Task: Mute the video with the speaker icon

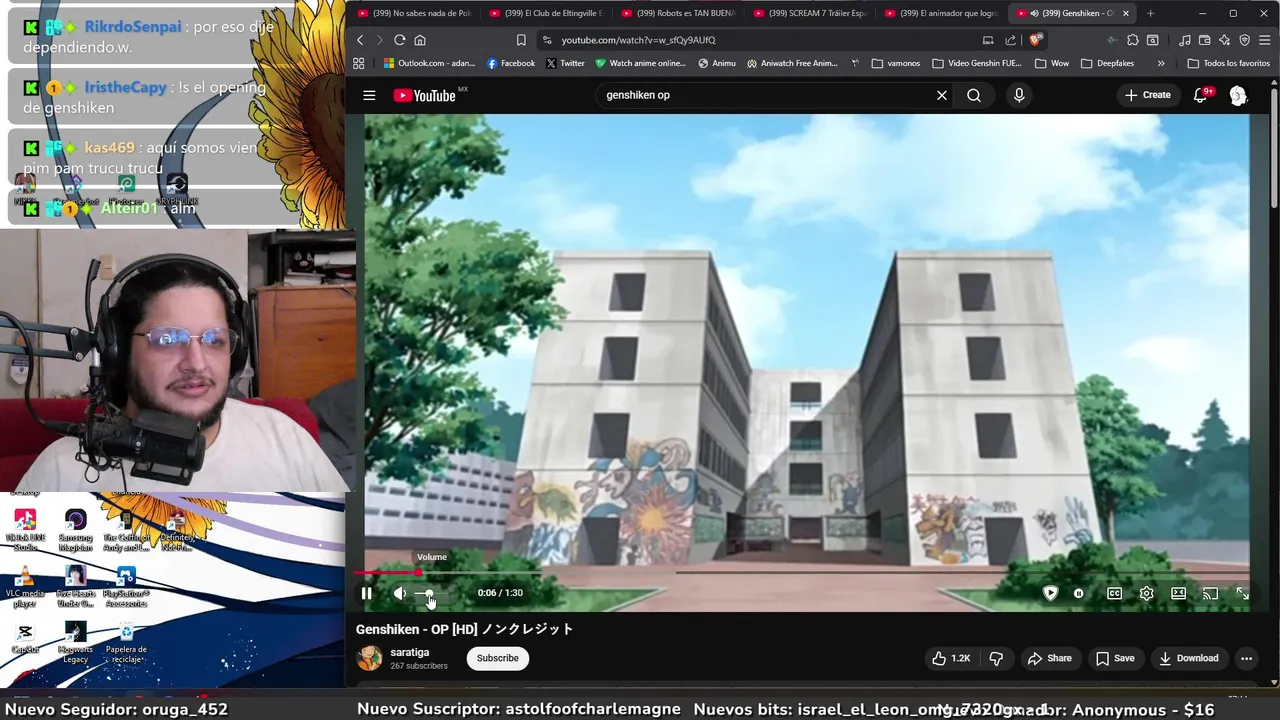Action: [400, 593]
